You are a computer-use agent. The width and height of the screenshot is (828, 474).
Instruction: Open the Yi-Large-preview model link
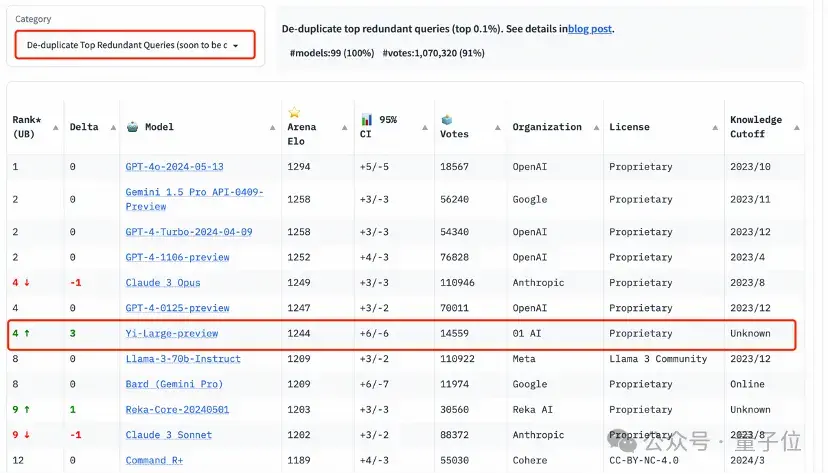click(171, 334)
